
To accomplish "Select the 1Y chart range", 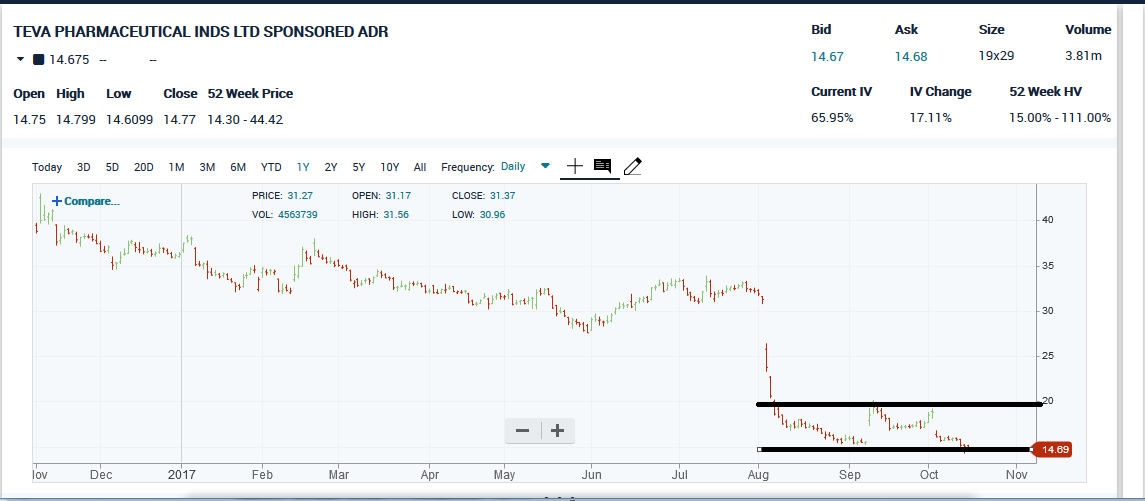I will coord(303,167).
